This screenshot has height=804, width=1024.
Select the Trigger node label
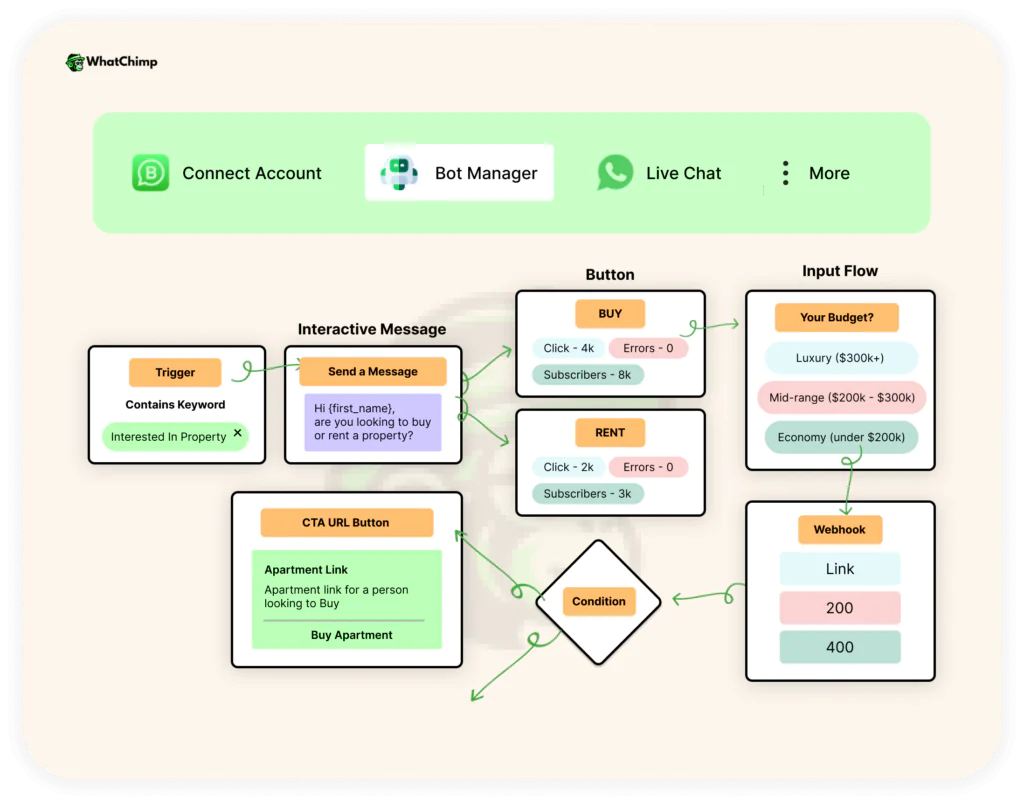(x=175, y=372)
